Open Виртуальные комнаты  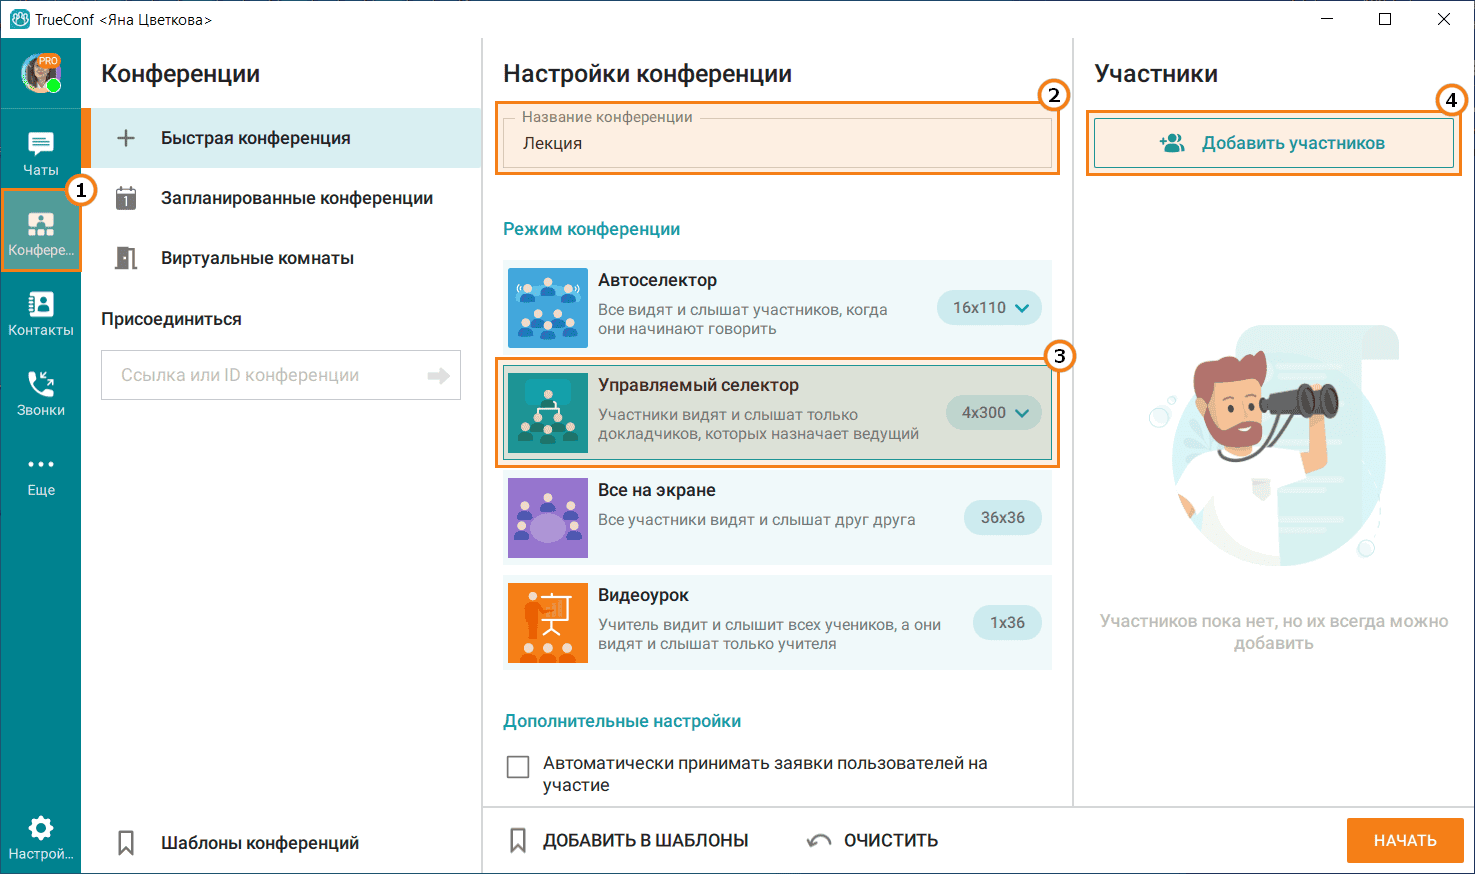(281, 258)
